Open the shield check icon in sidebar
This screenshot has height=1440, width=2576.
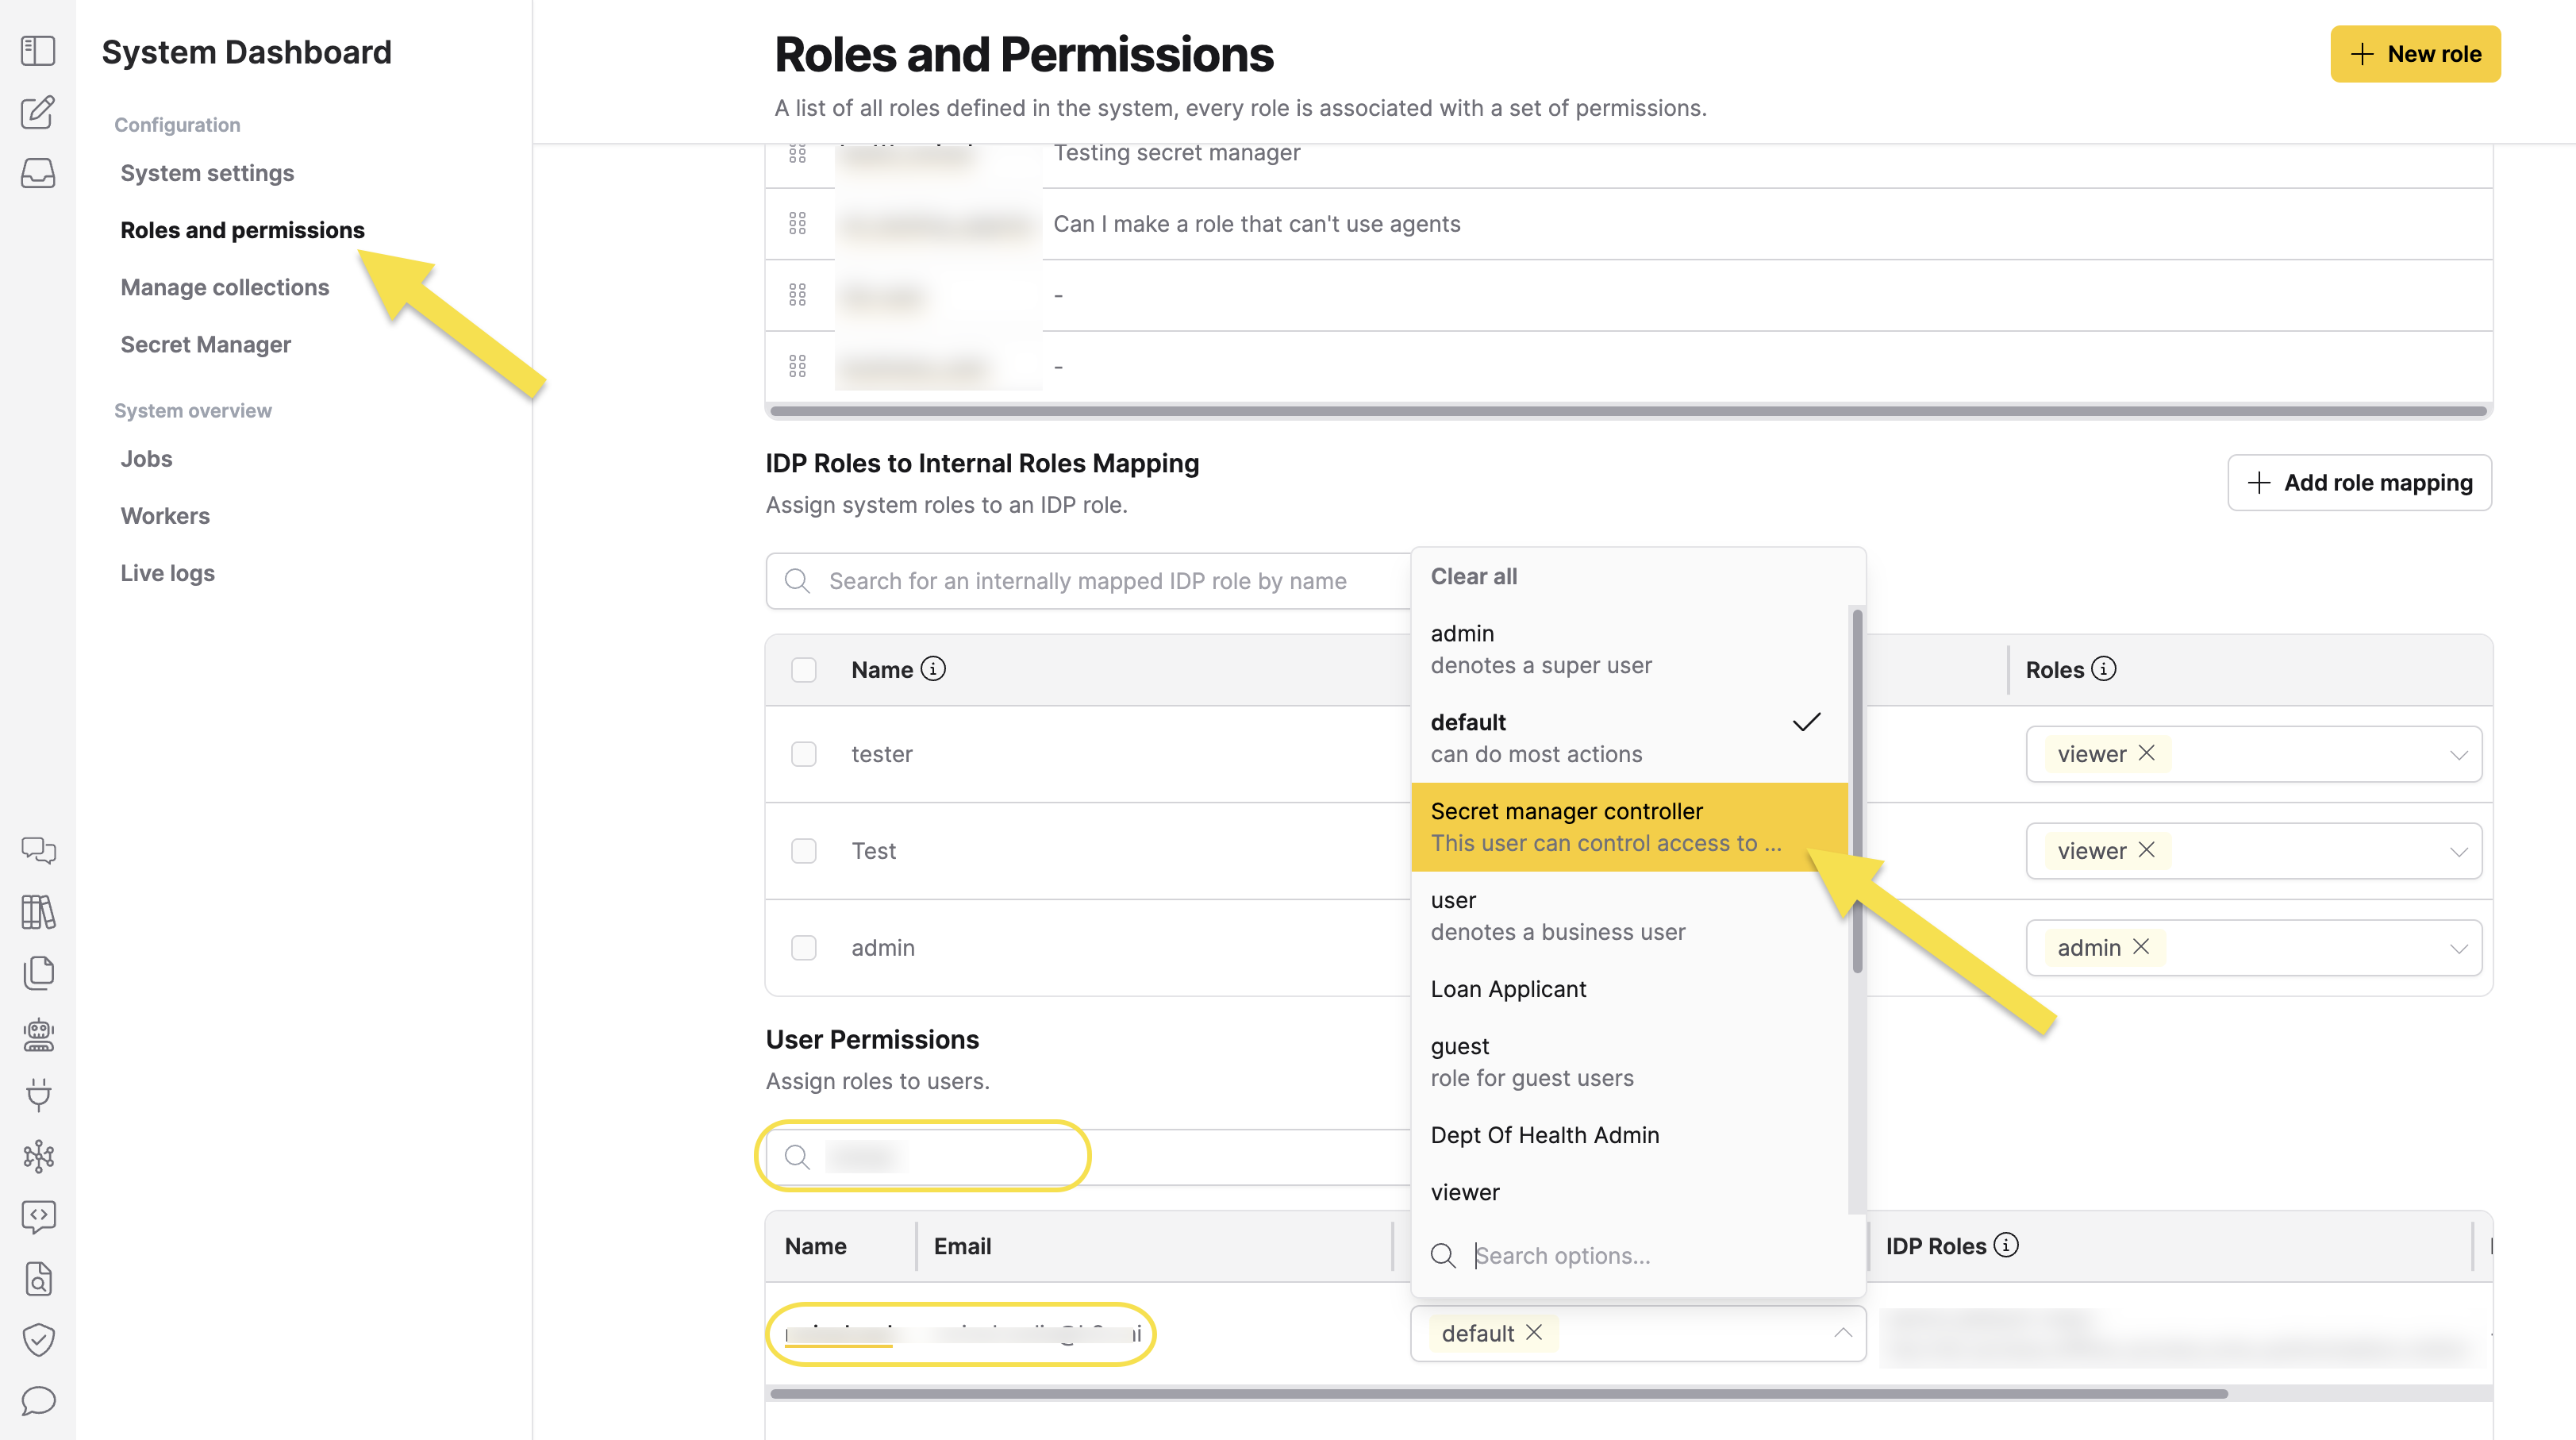click(x=38, y=1340)
